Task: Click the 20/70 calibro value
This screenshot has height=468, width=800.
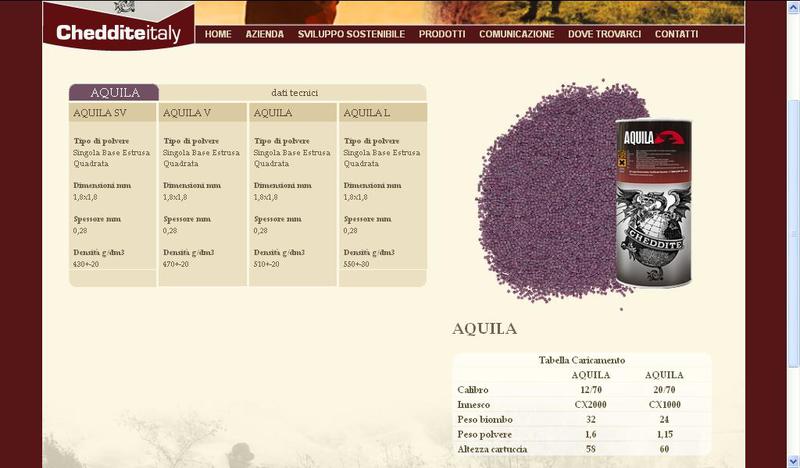Action: coord(664,389)
